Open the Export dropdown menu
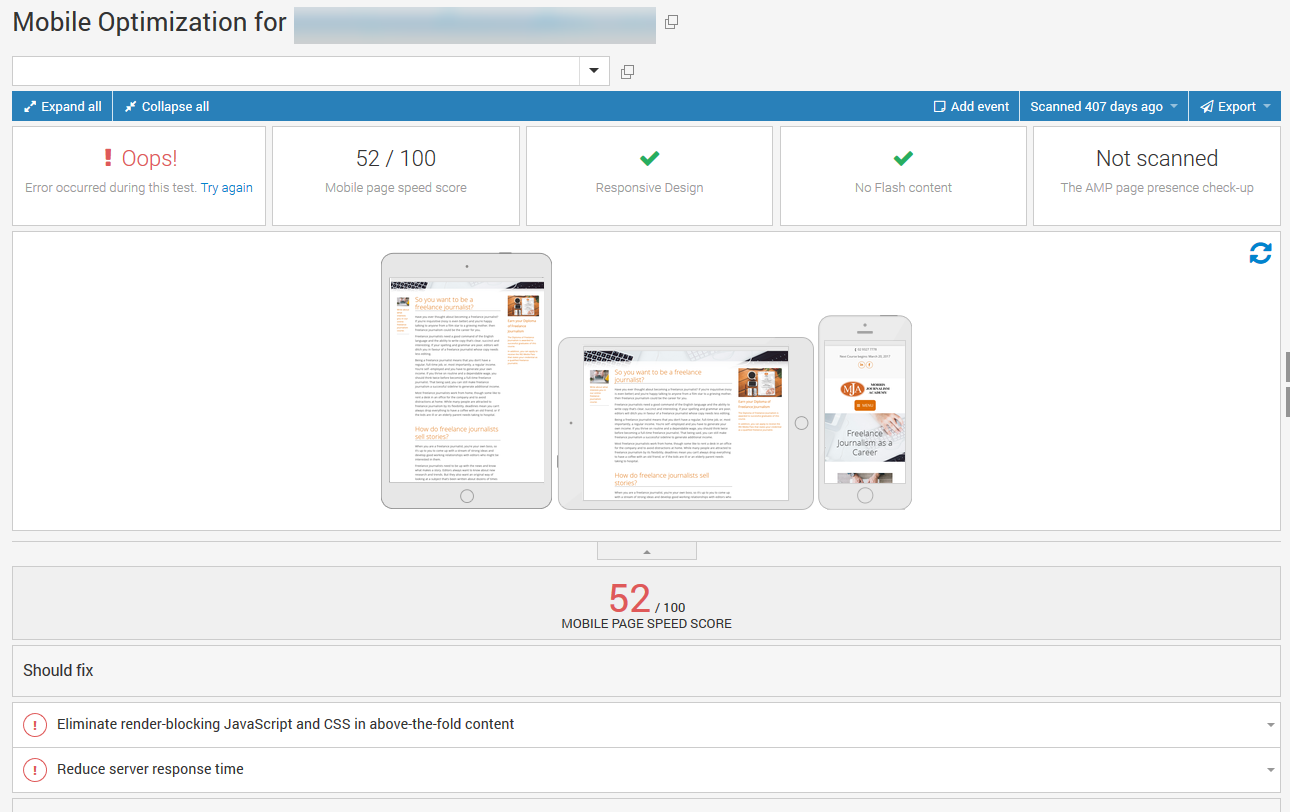 click(x=1235, y=107)
